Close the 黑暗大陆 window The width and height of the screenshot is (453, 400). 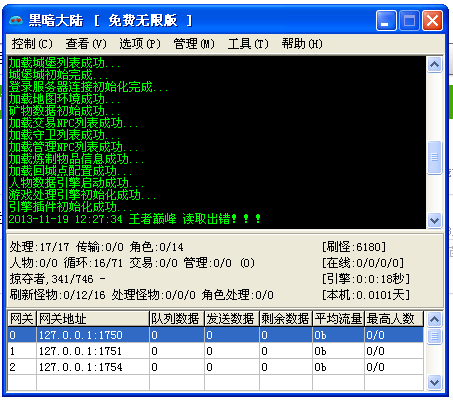click(433, 21)
